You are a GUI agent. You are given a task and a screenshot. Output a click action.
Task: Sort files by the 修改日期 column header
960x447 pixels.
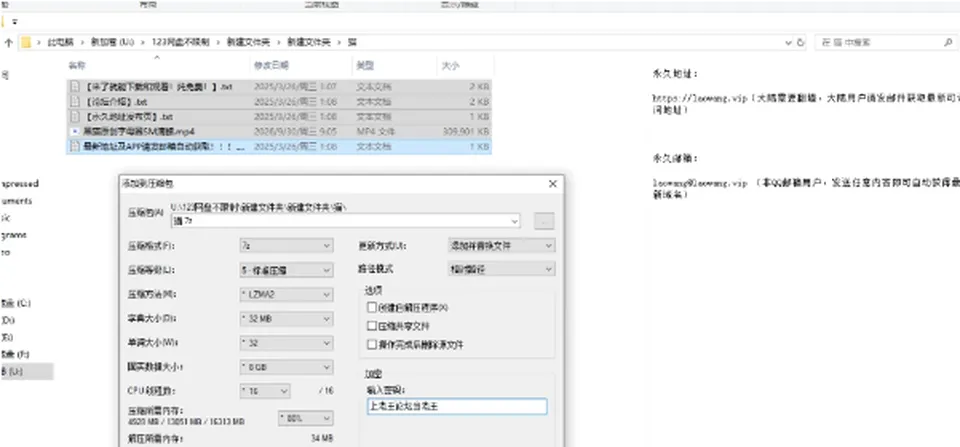pos(271,66)
